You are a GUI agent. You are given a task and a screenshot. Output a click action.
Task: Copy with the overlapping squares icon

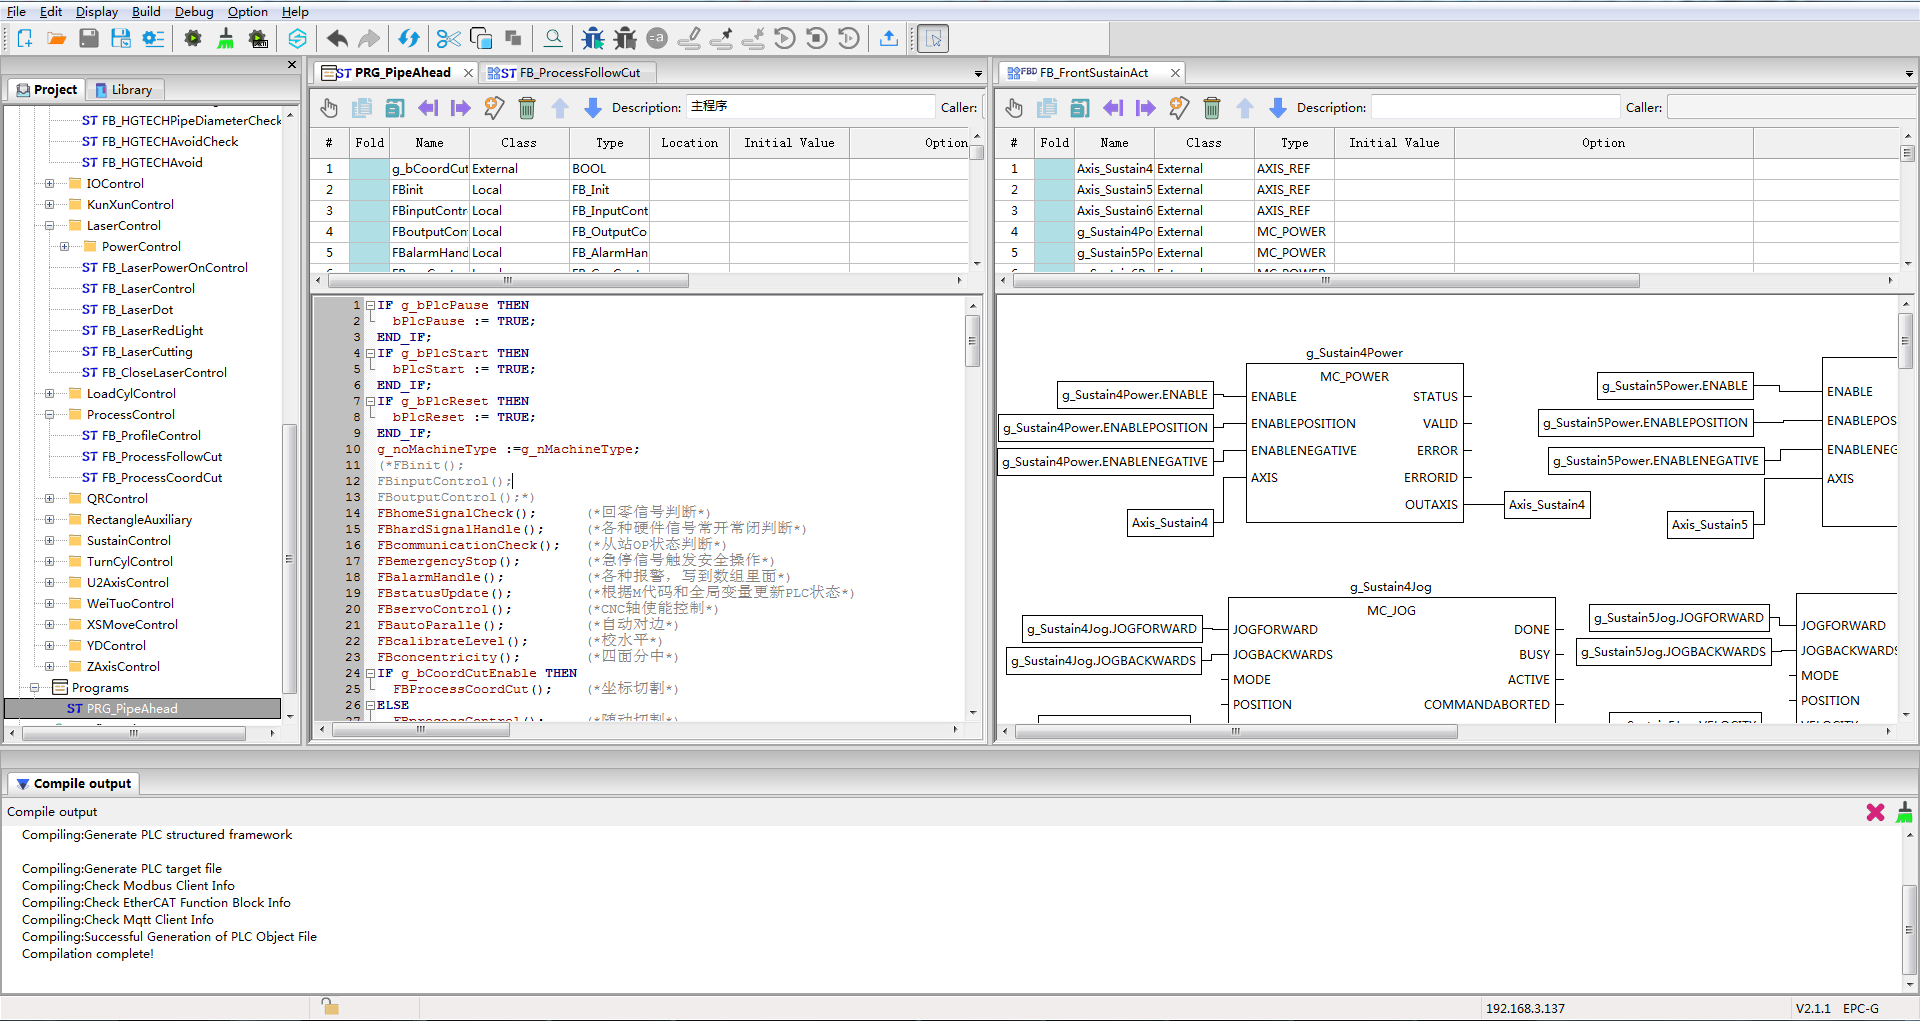click(x=481, y=39)
